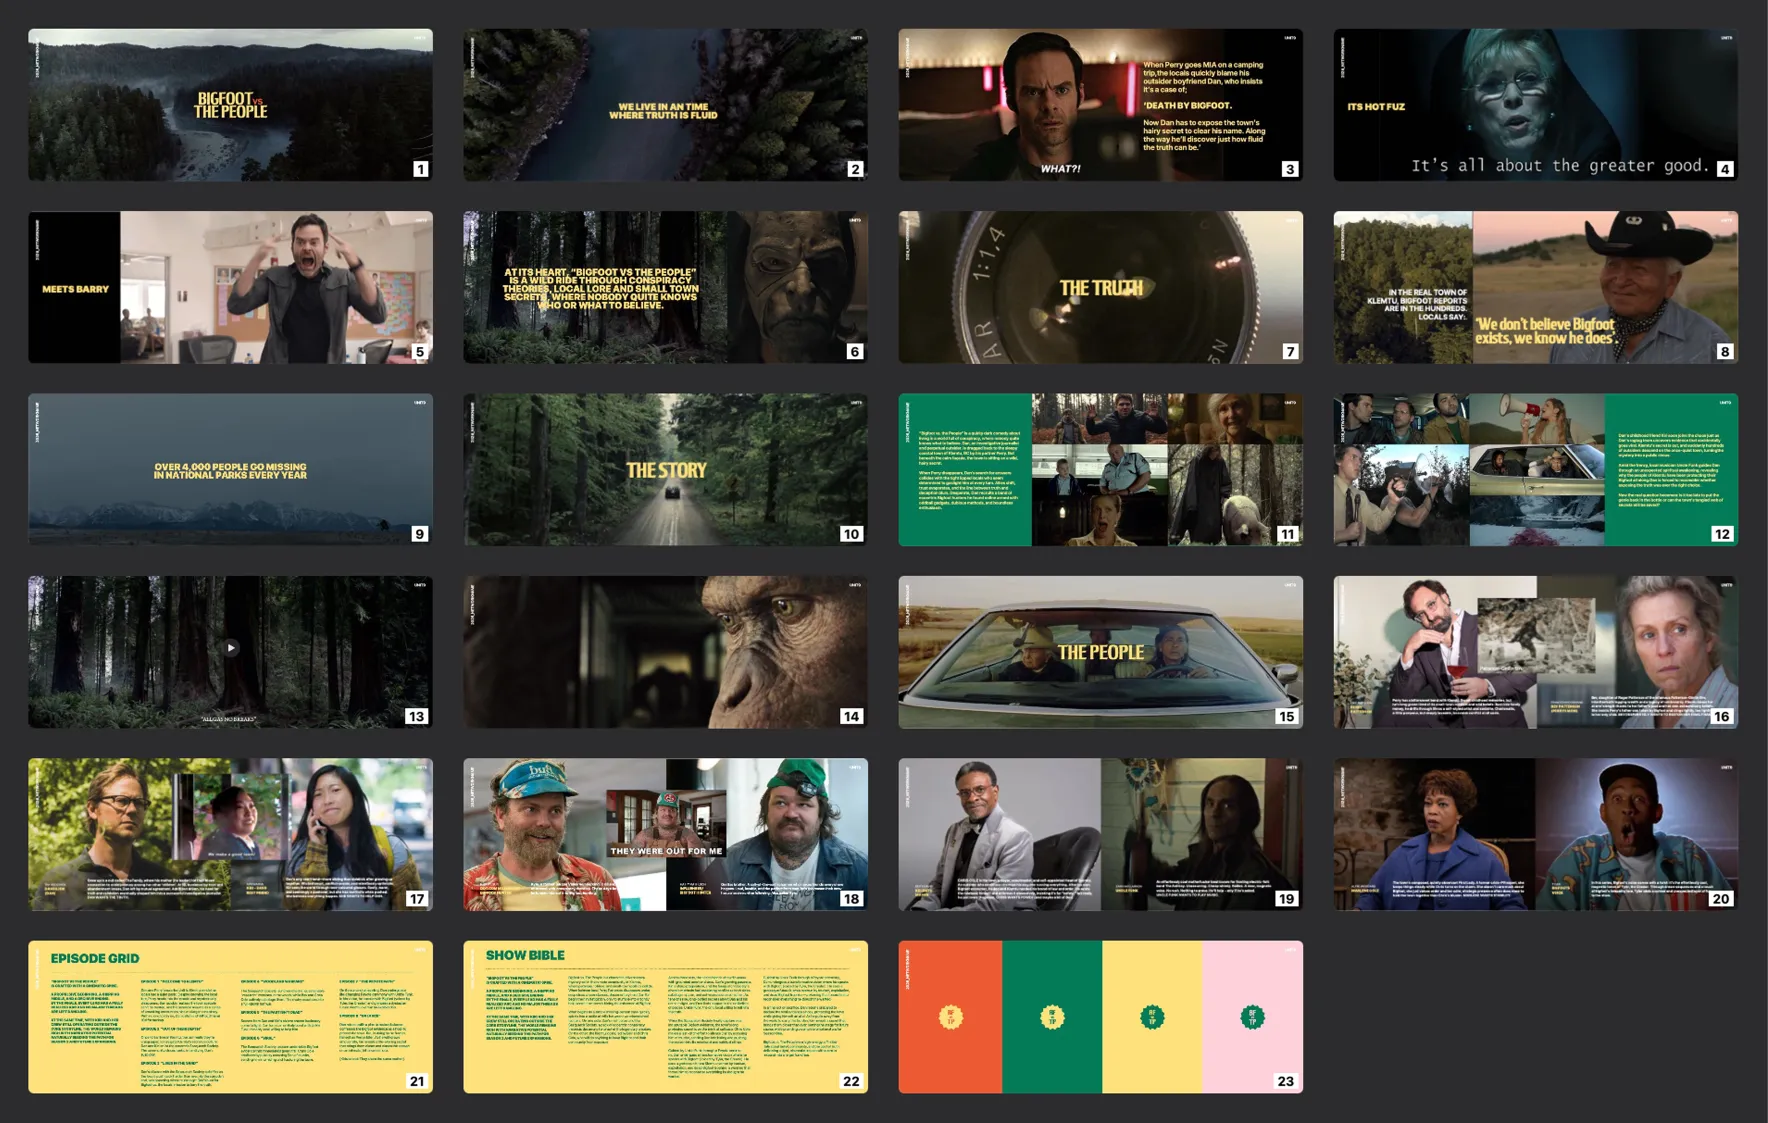Select 'The People' car windshield slide
The width and height of the screenshot is (1768, 1123).
click(1100, 652)
